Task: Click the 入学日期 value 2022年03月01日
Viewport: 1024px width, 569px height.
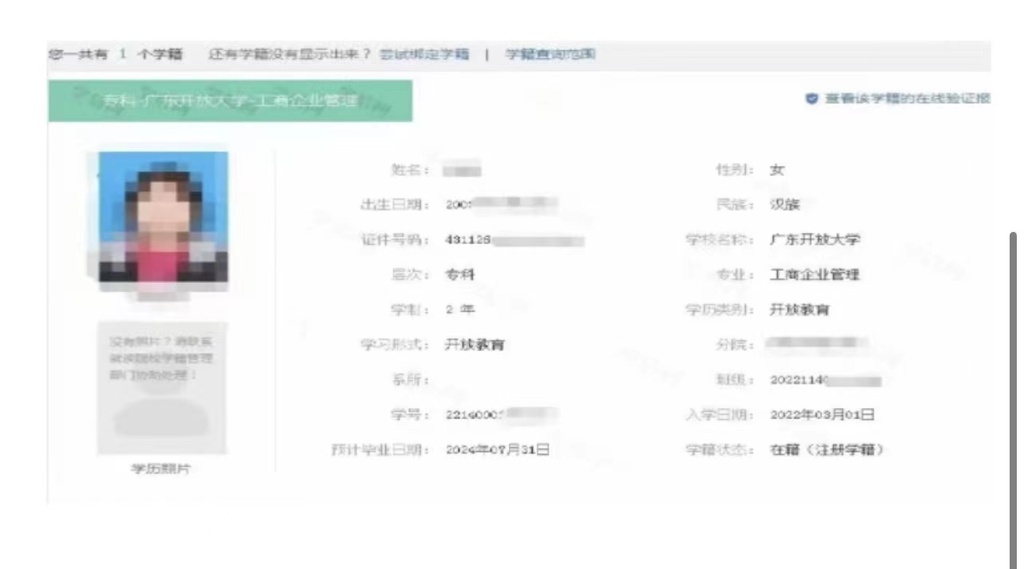Action: 822,415
